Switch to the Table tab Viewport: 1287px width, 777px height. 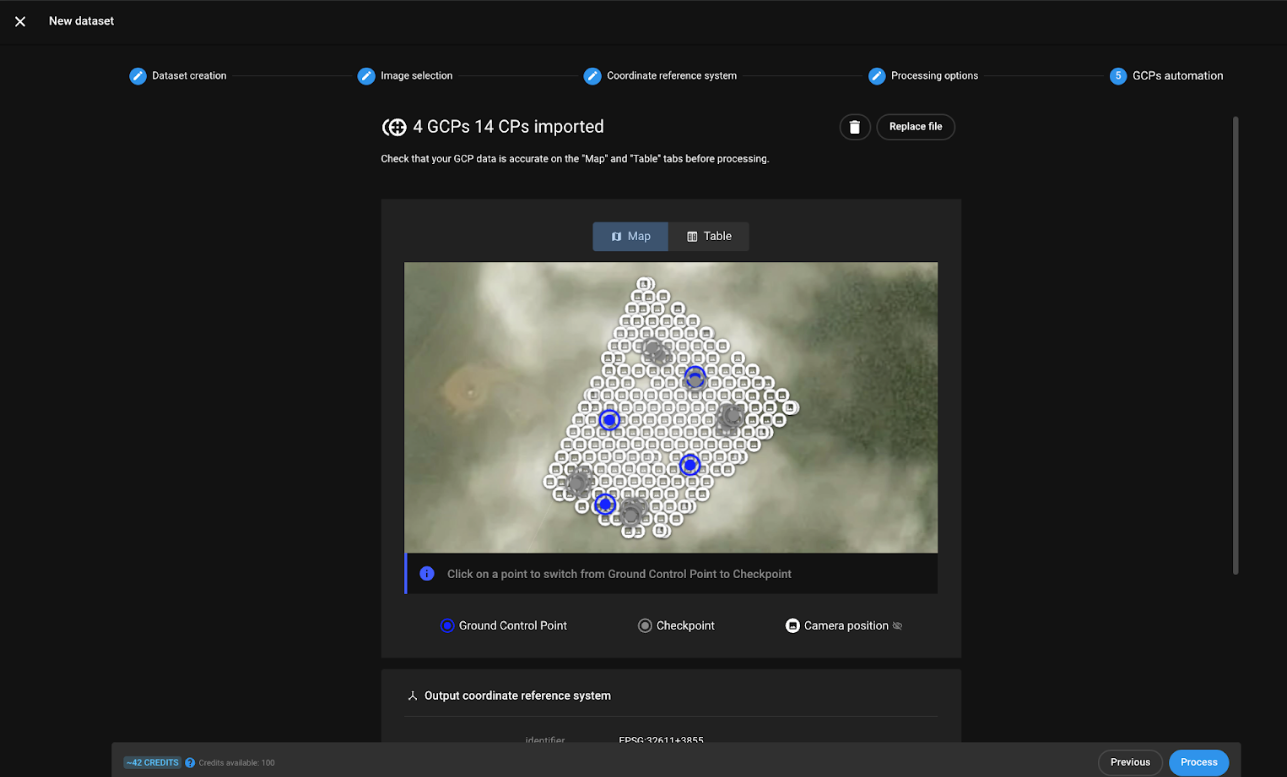[x=709, y=236]
